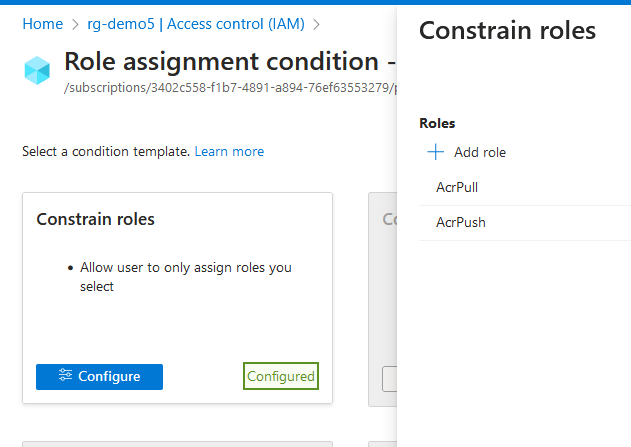631x447 pixels.
Task: Open rg-demo5 Access control (IAM) breadcrumb
Action: [196, 24]
